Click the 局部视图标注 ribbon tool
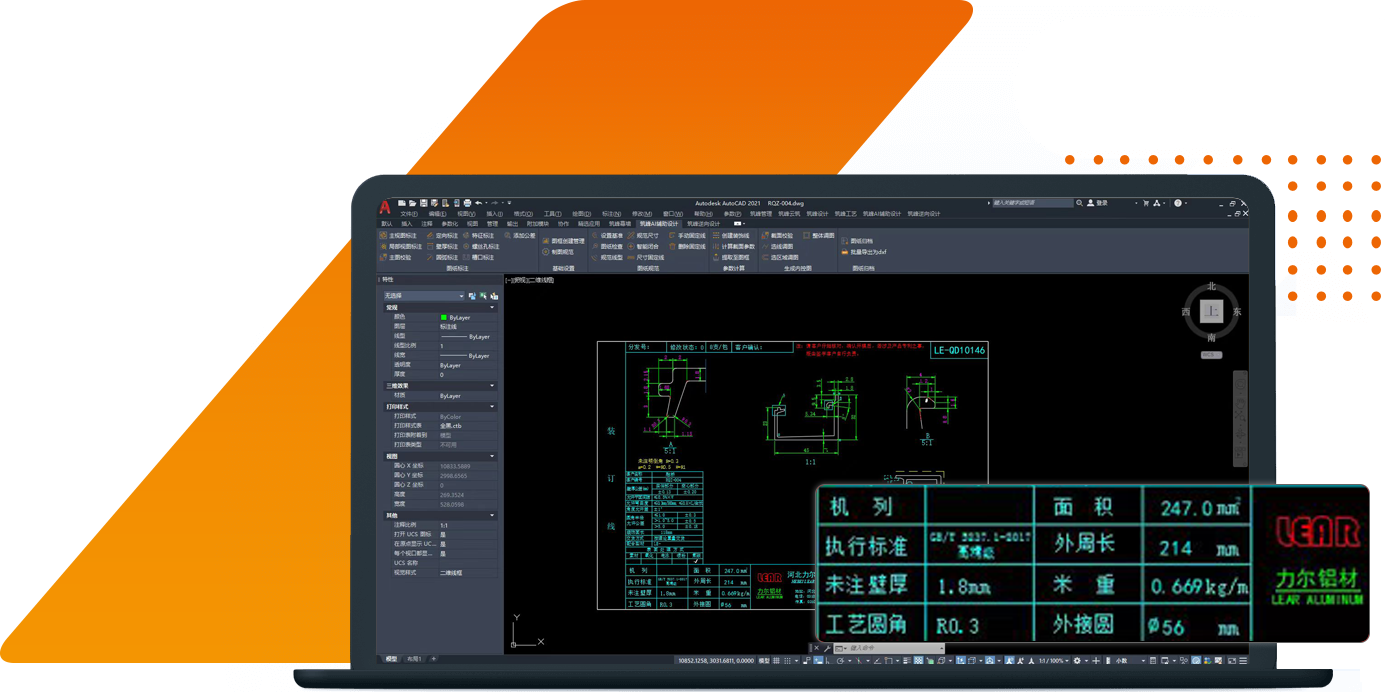The height and width of the screenshot is (692, 1385). 402,246
